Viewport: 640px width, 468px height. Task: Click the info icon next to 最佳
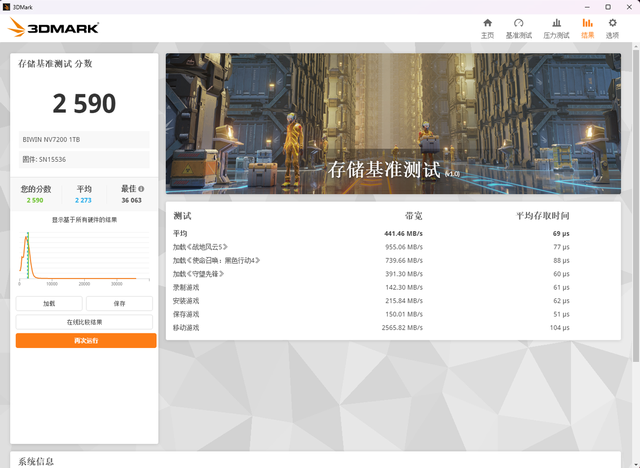(x=141, y=189)
